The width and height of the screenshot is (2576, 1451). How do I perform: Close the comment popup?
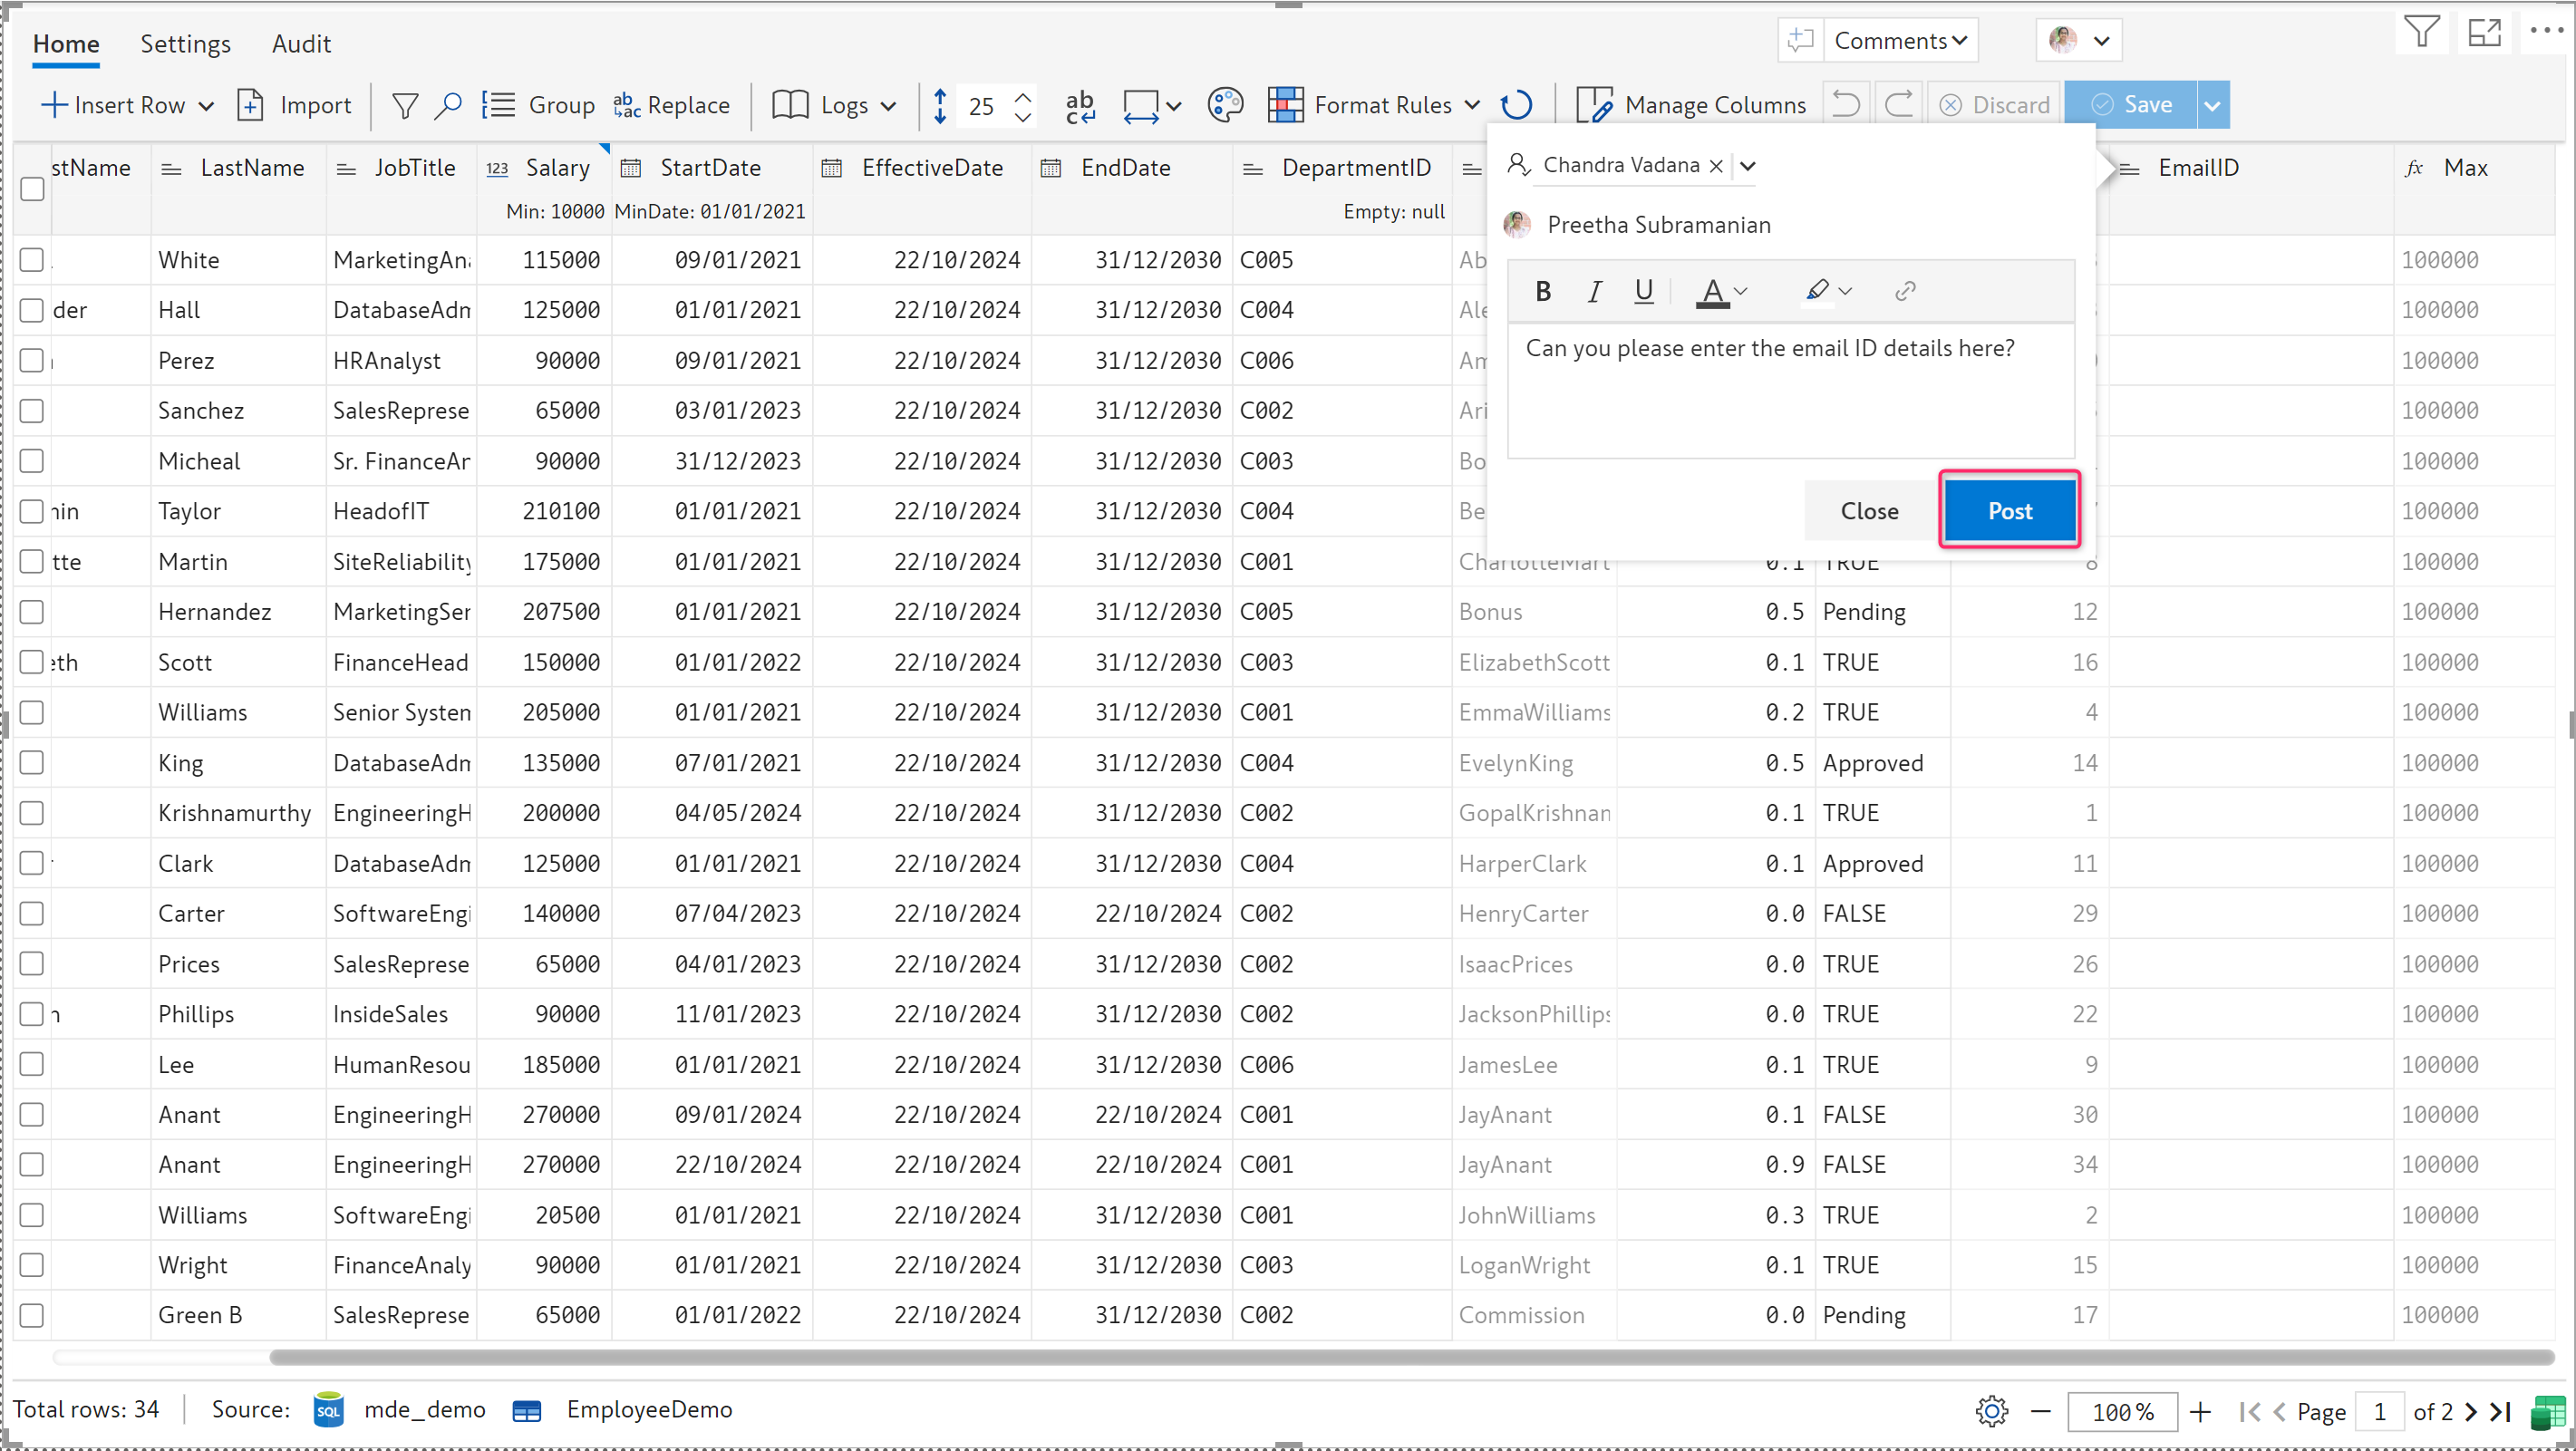click(1869, 511)
